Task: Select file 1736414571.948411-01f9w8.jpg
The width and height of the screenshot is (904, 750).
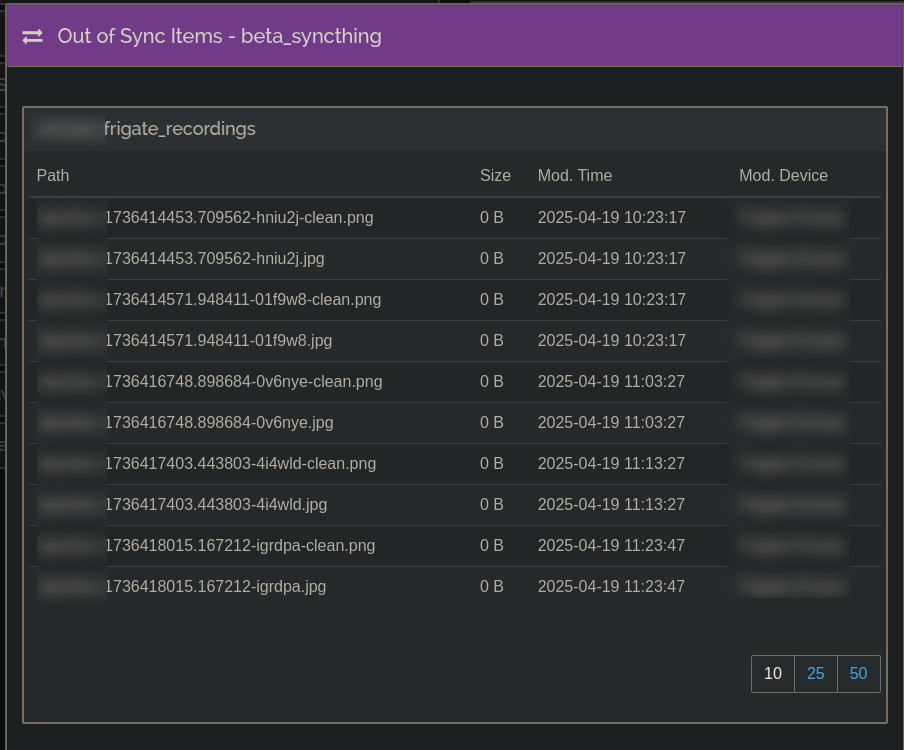Action: (219, 340)
